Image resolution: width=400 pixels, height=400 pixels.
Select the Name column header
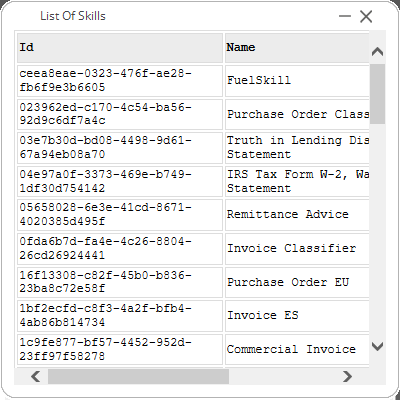coord(297,48)
